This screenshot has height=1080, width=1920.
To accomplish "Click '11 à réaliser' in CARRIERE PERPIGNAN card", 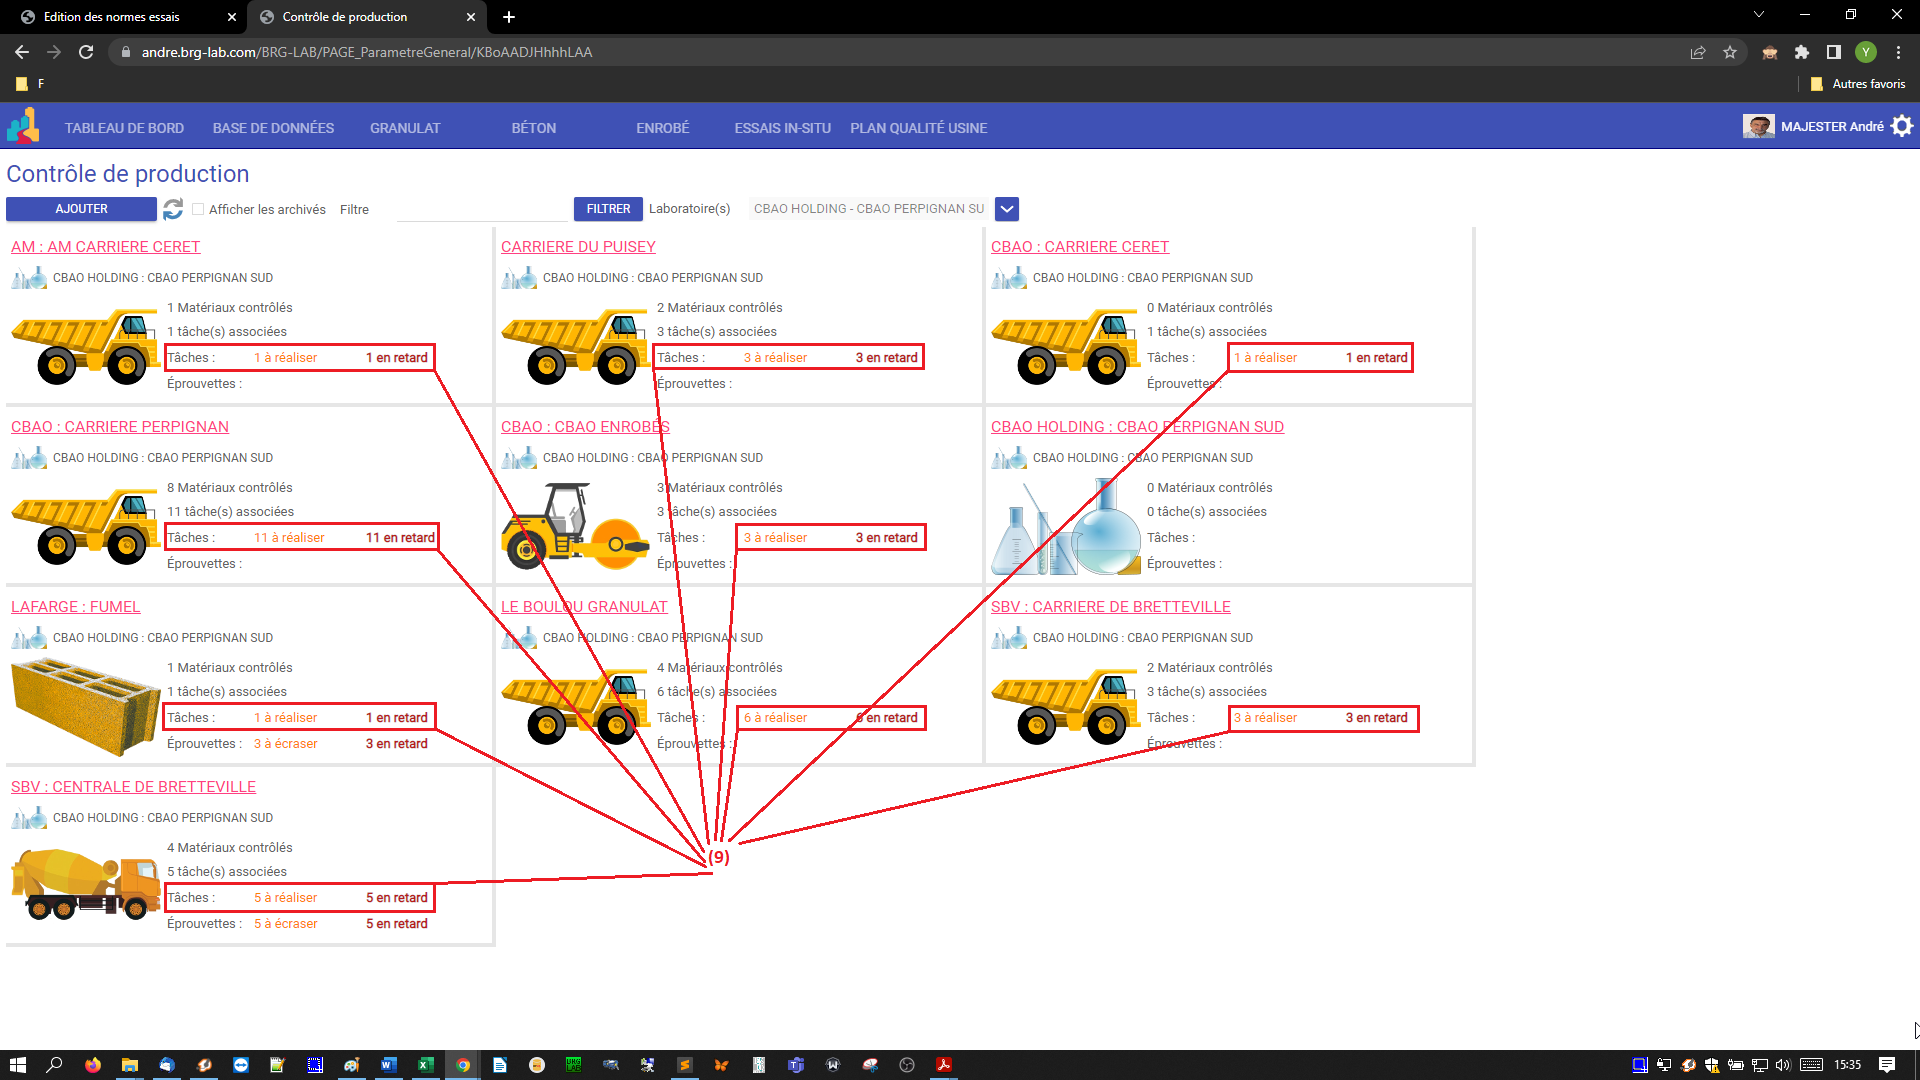I will coord(289,538).
